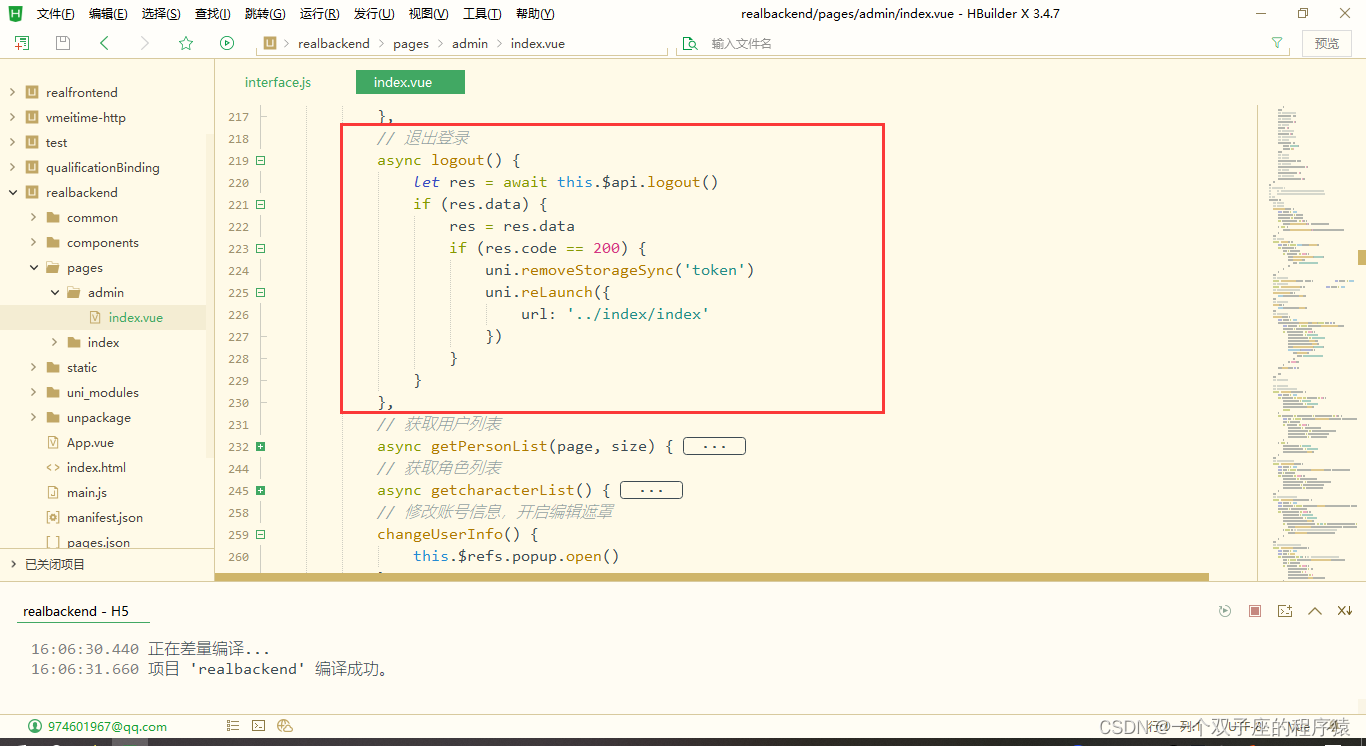
Task: Expand the components folder
Action: [33, 242]
